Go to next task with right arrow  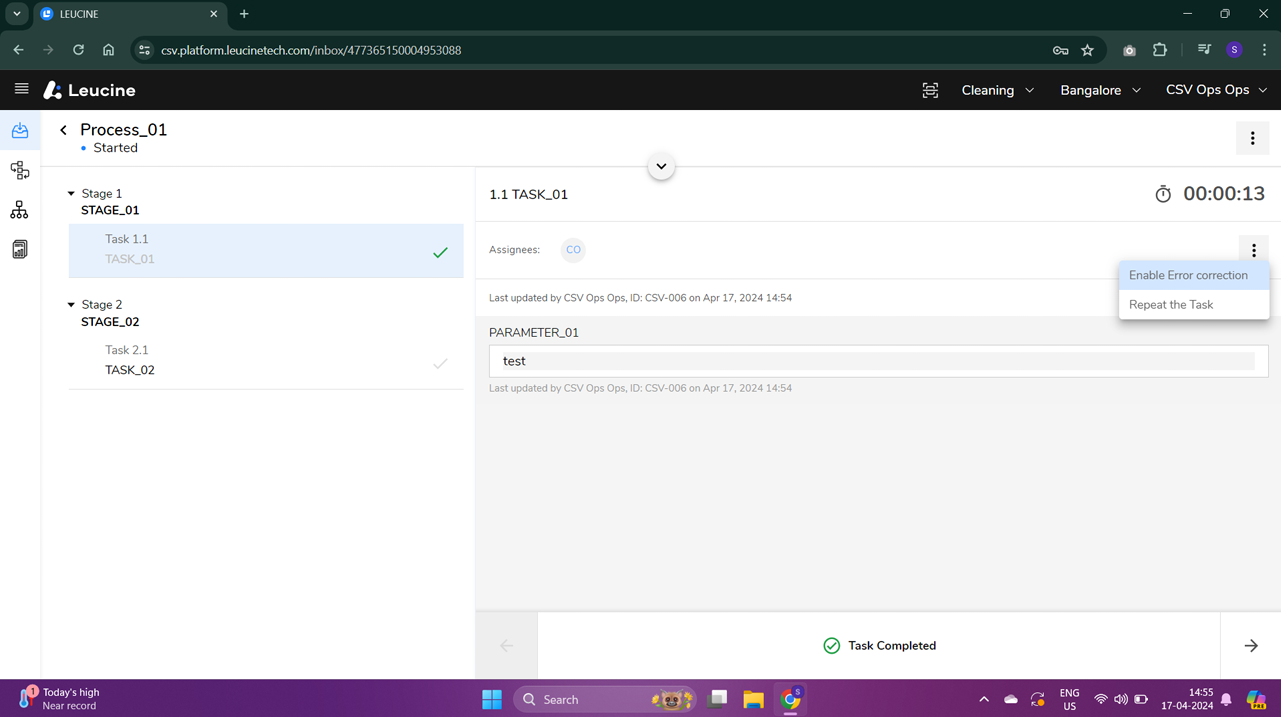[1251, 646]
